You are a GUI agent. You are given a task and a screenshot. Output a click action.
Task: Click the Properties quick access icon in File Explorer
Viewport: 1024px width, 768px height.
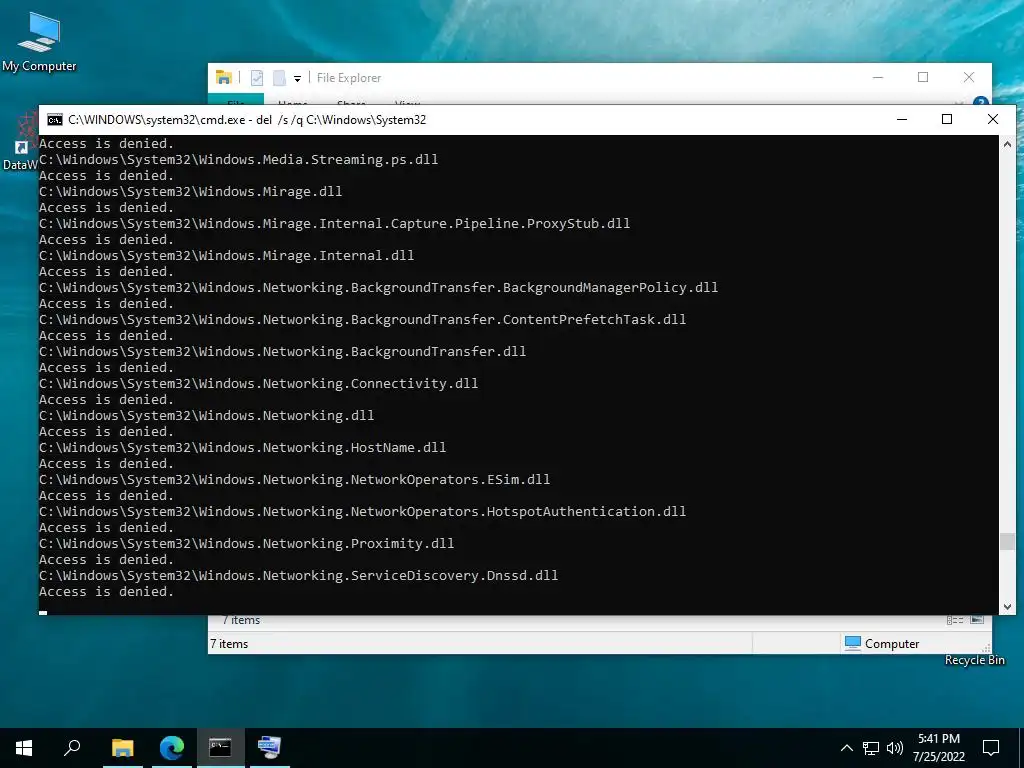[257, 78]
